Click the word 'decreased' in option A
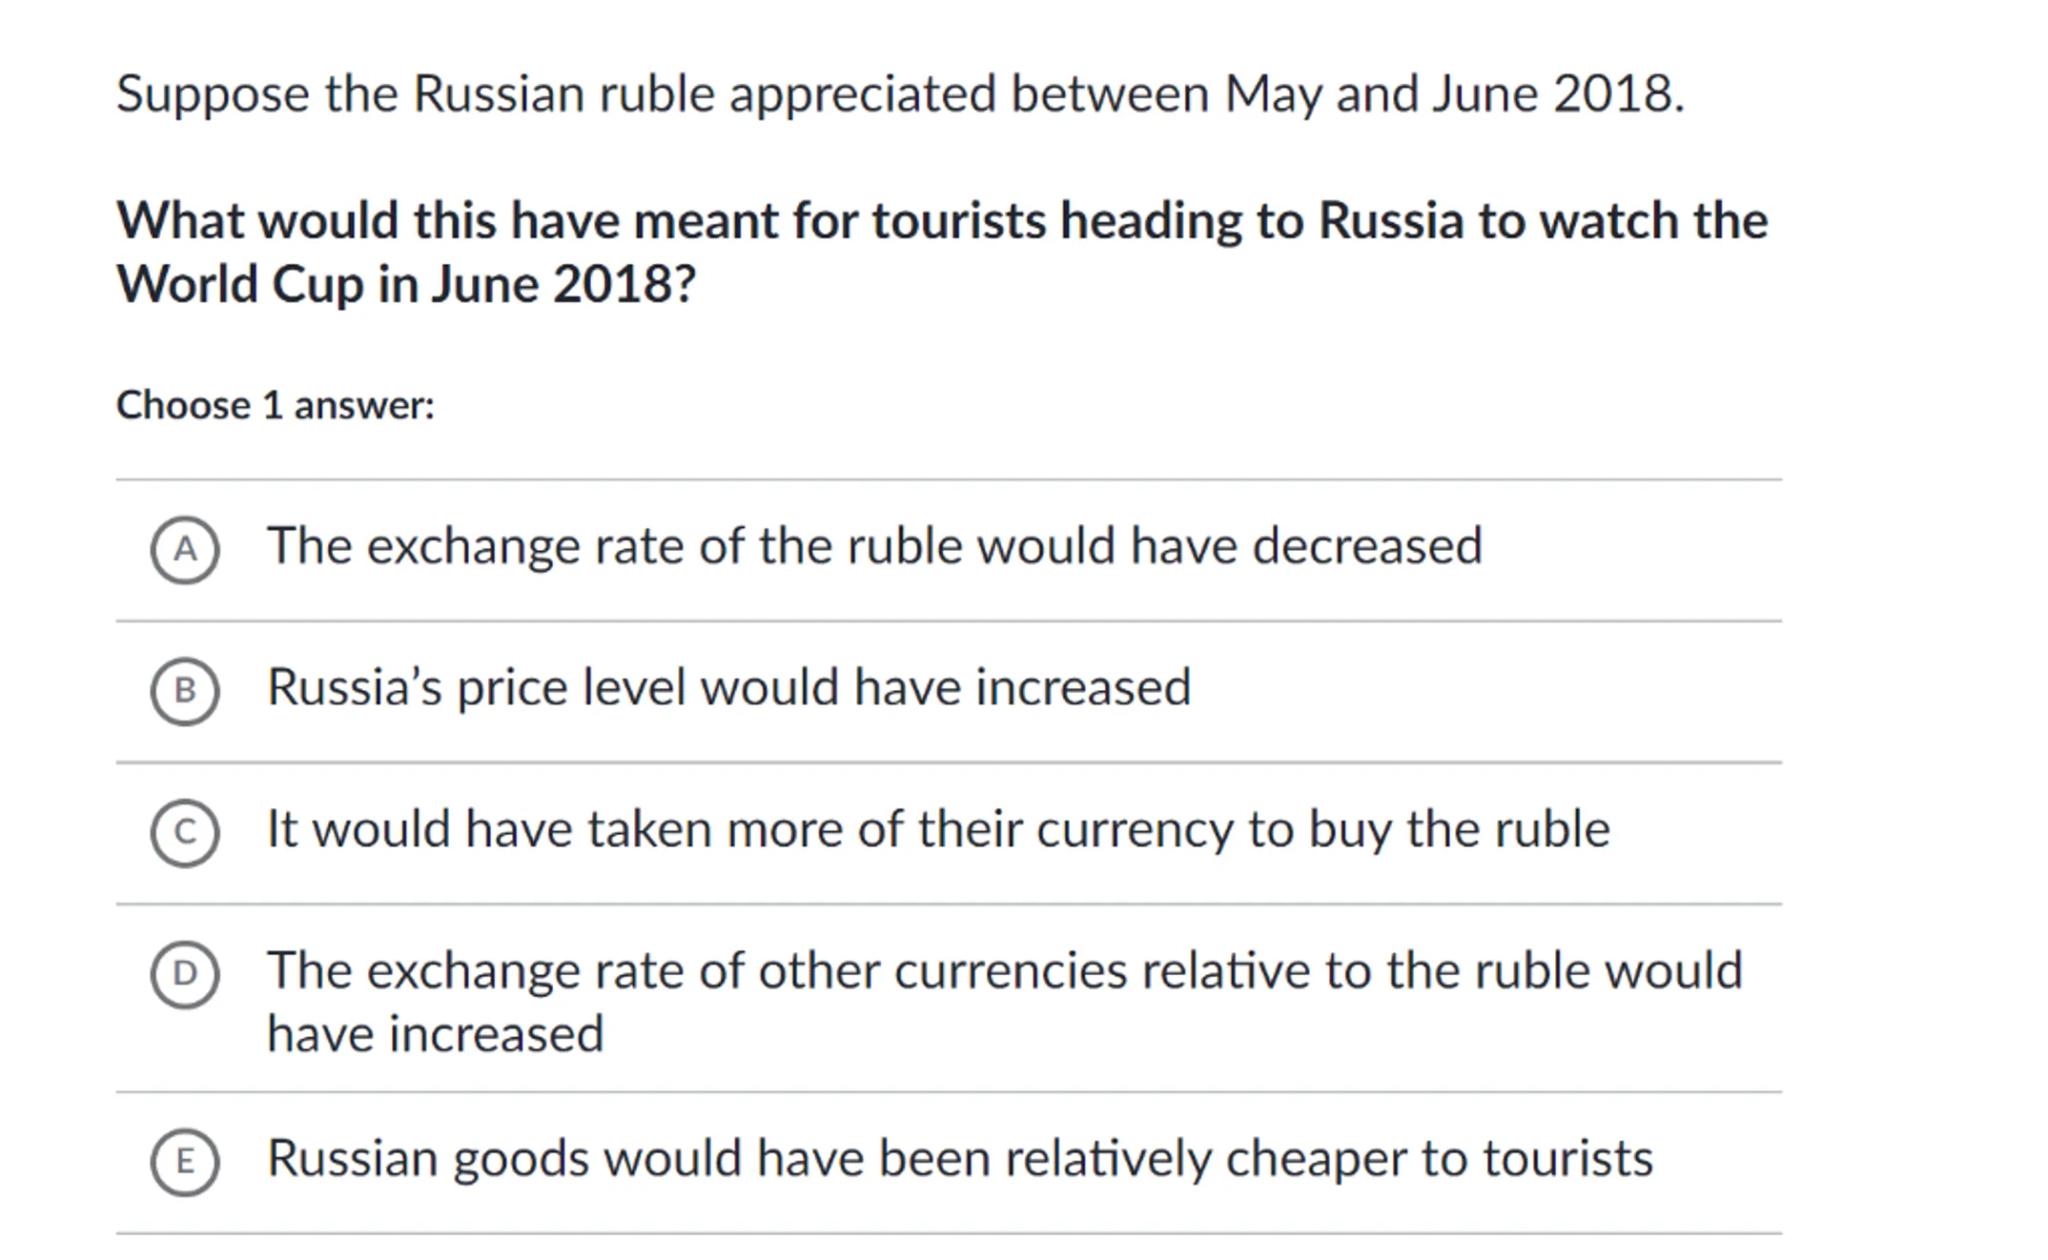Viewport: 2048px width, 1260px height. (1366, 547)
